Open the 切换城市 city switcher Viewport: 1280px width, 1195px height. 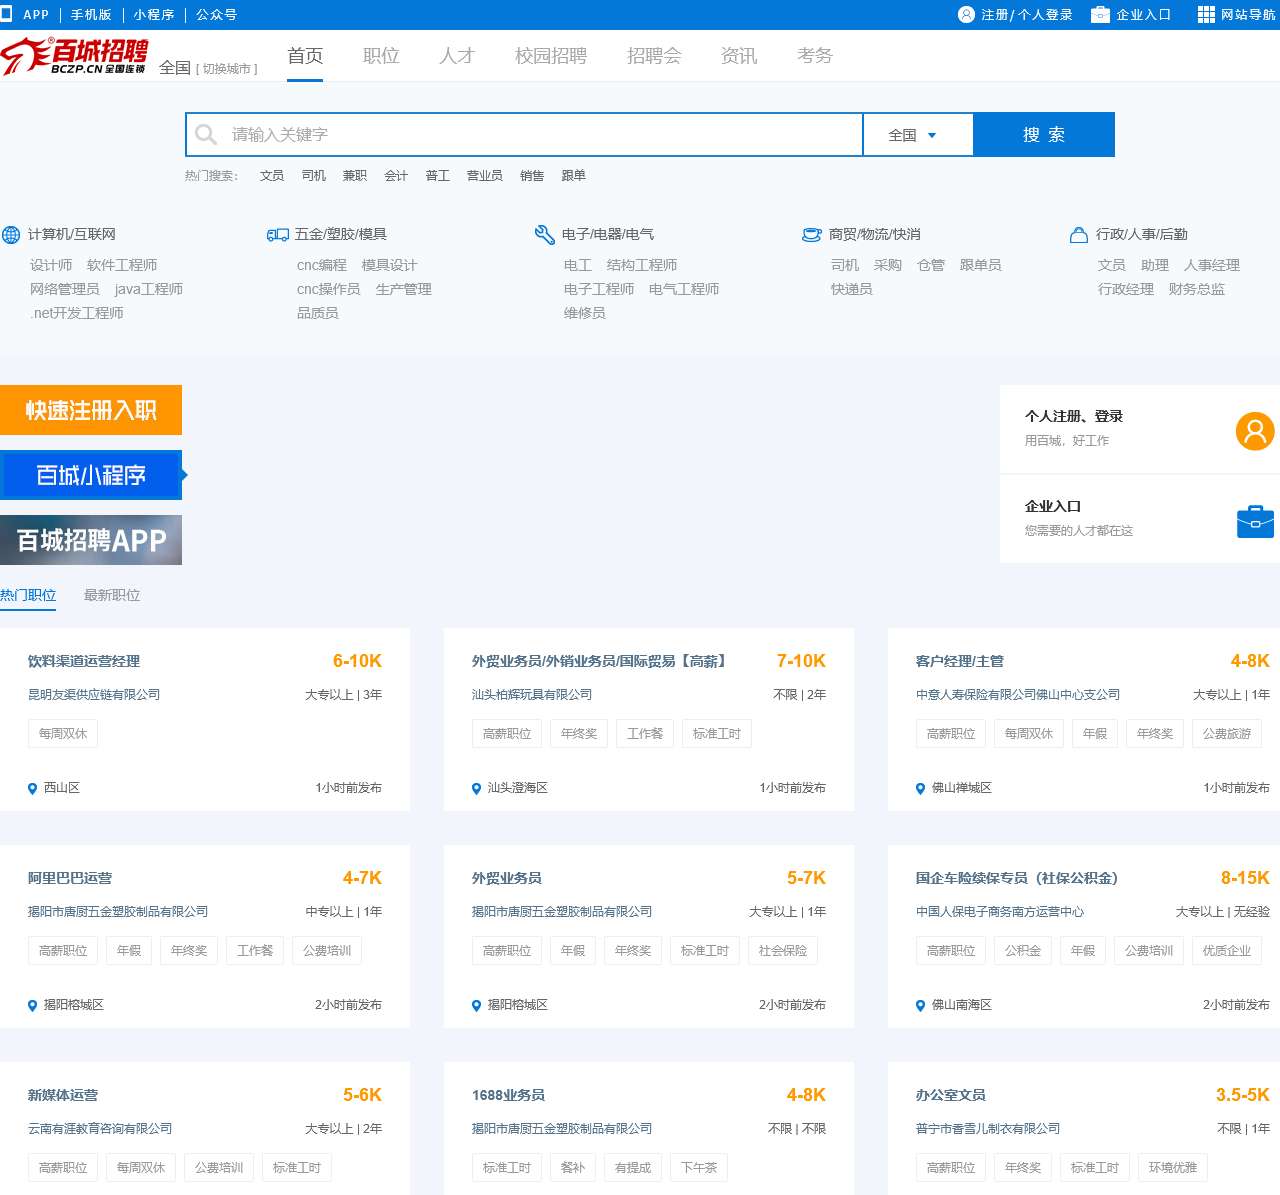(227, 69)
